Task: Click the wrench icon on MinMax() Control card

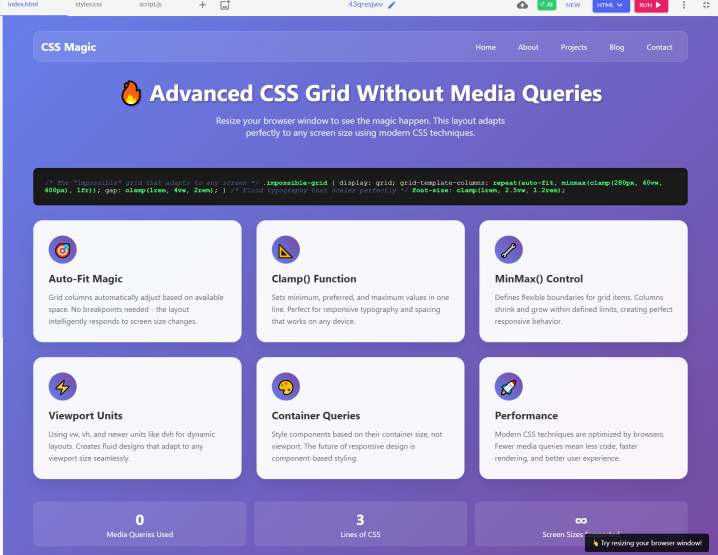Action: (x=509, y=250)
